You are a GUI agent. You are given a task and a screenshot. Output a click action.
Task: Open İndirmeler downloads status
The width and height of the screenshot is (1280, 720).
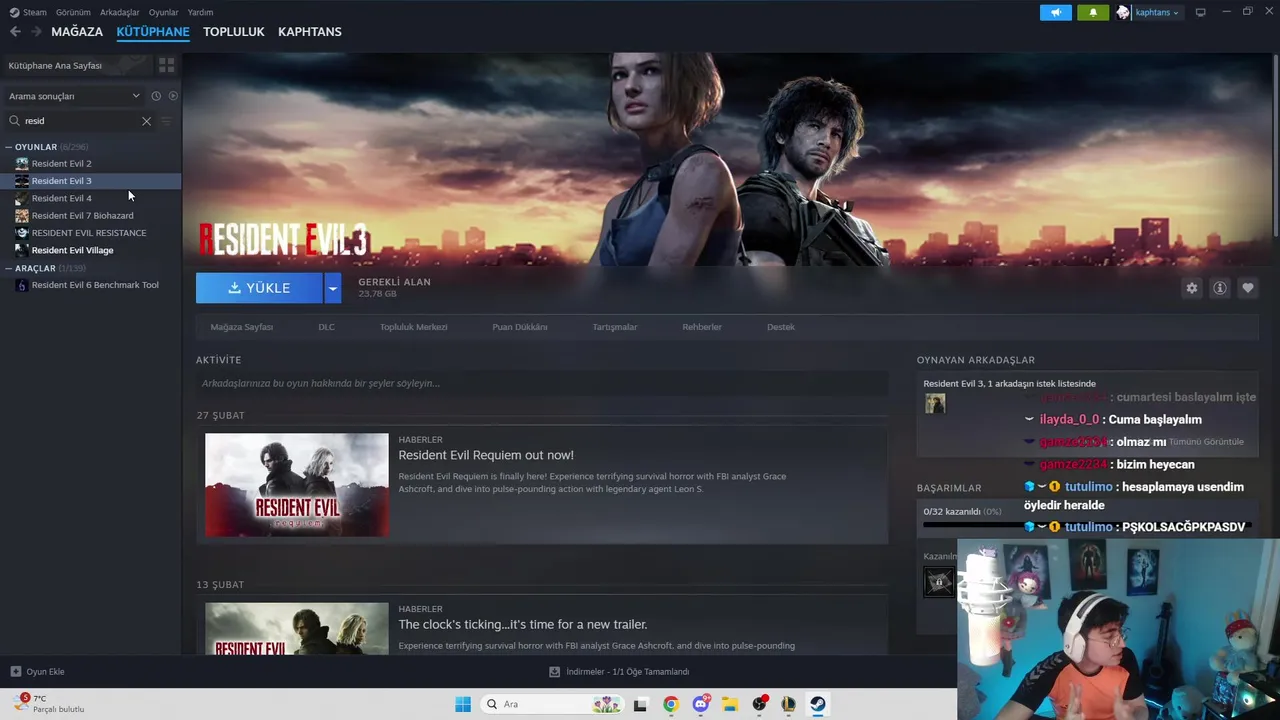click(x=619, y=672)
